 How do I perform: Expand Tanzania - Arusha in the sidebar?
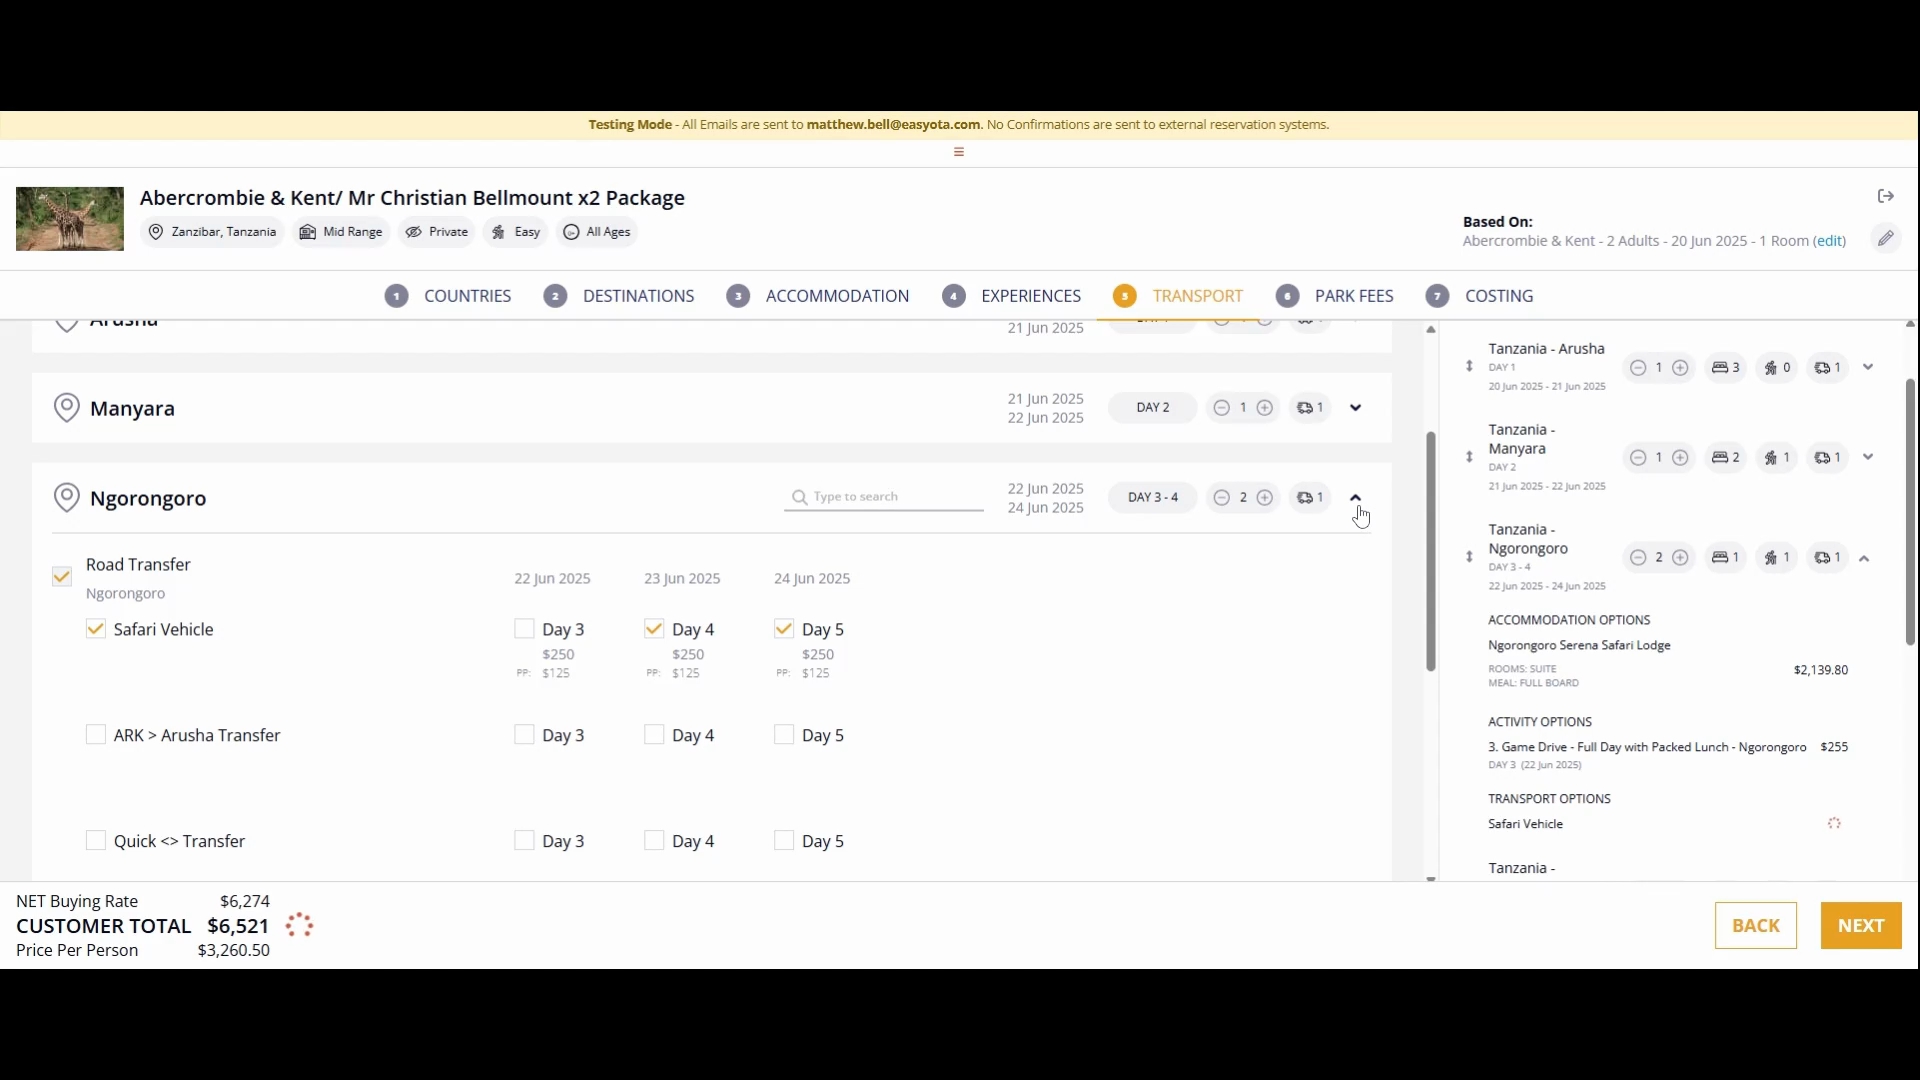coord(1868,367)
